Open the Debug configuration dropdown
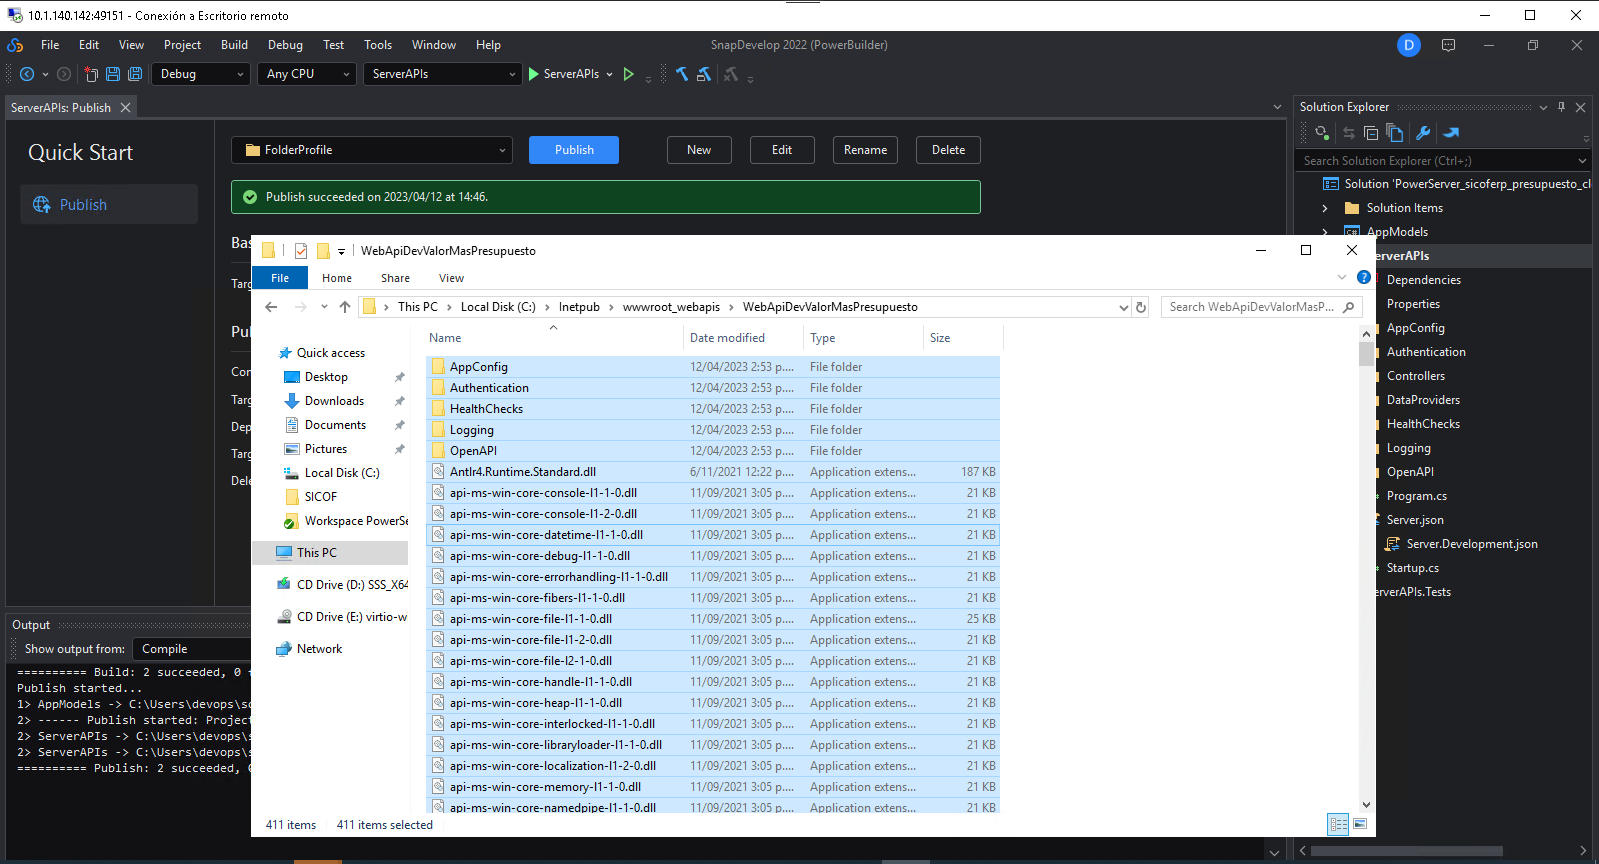This screenshot has height=864, width=1599. (x=201, y=74)
